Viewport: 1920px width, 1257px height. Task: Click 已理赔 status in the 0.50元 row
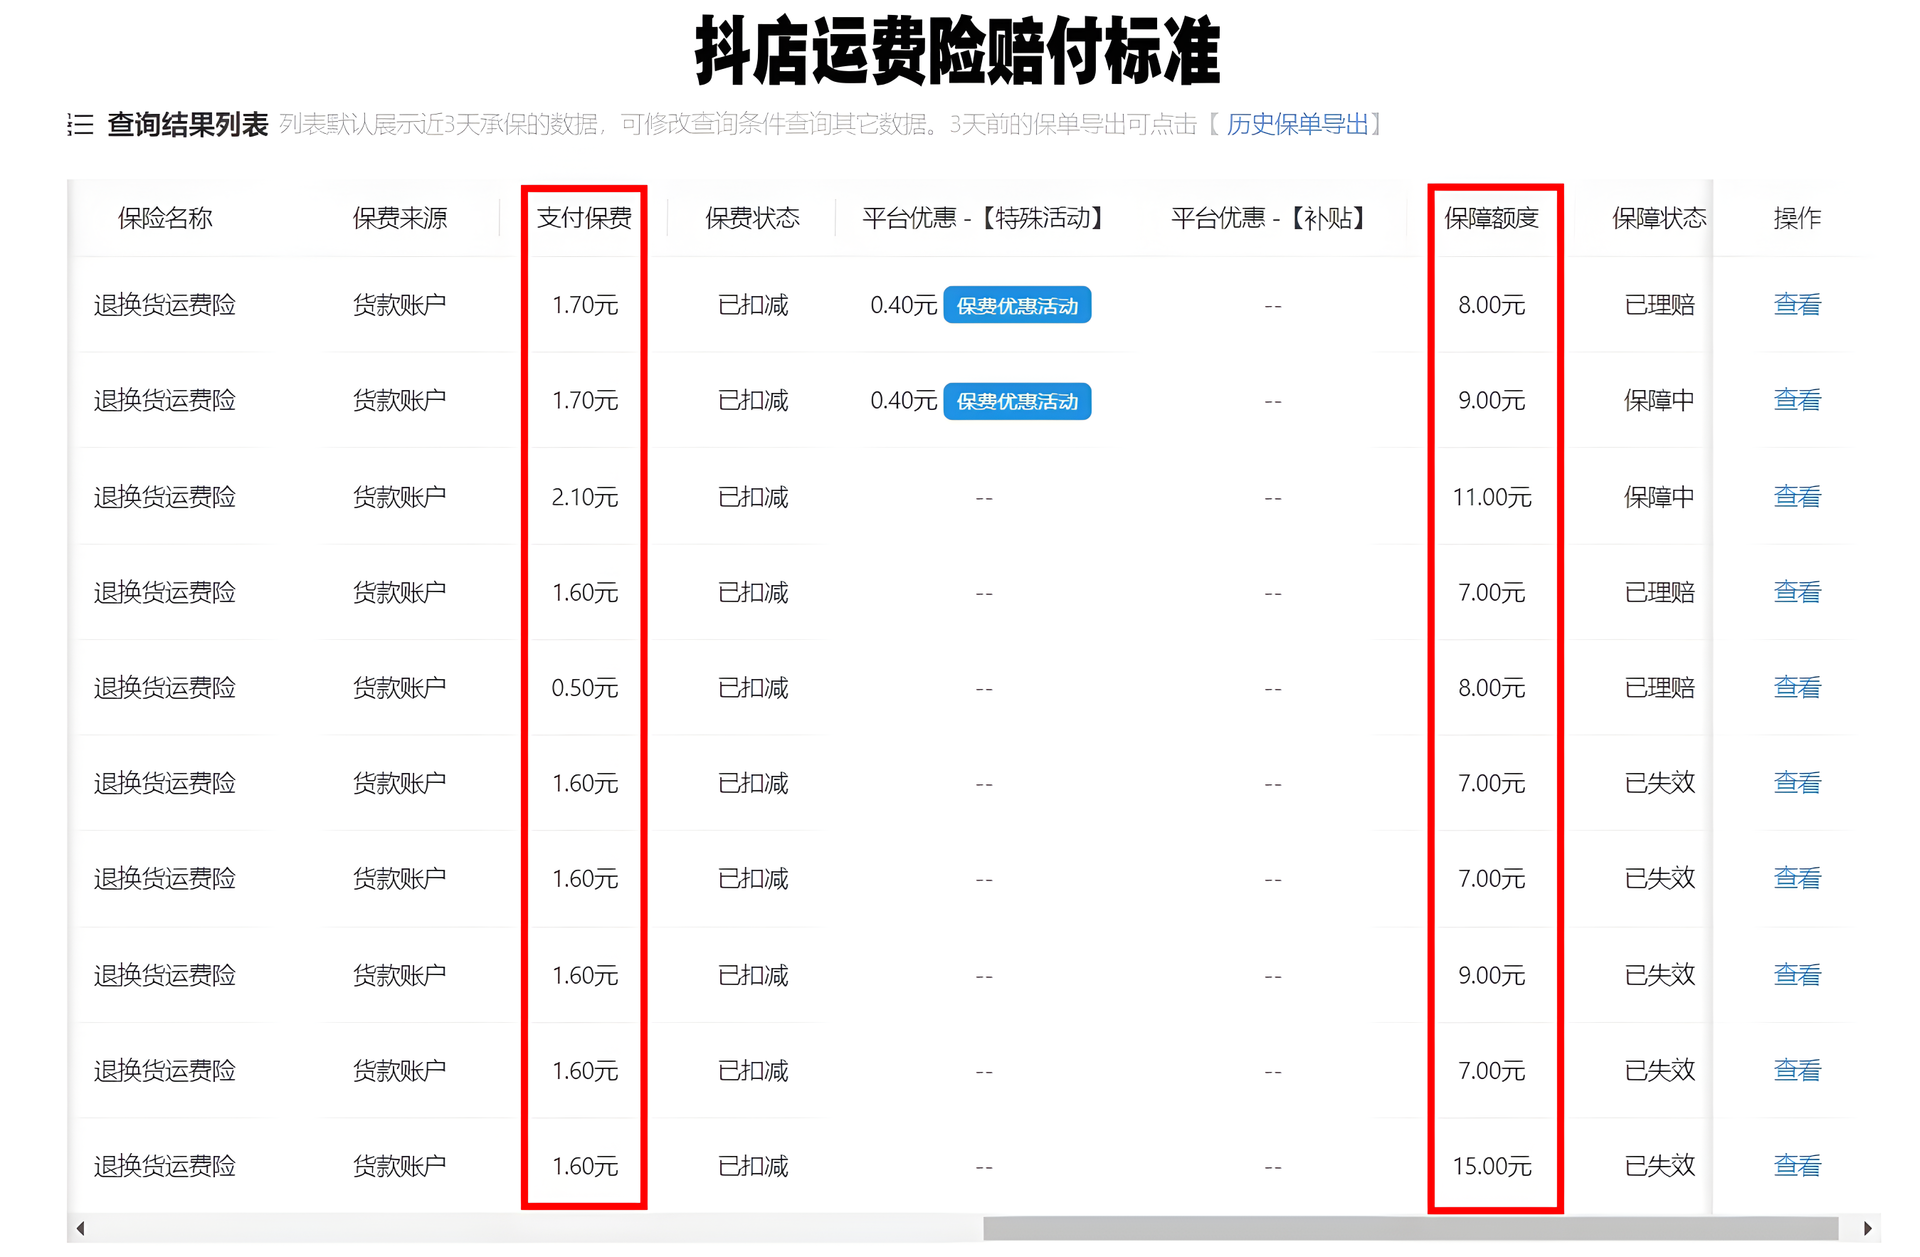point(1659,688)
